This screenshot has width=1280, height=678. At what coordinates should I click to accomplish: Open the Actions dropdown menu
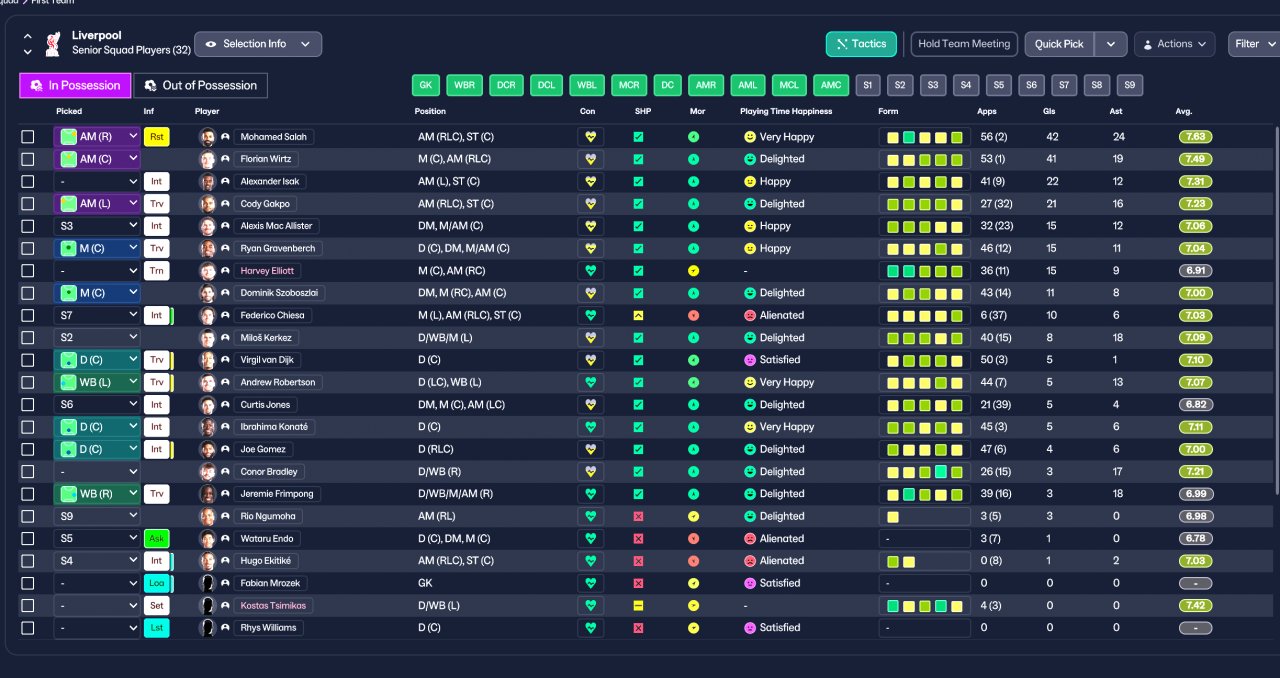click(1174, 44)
